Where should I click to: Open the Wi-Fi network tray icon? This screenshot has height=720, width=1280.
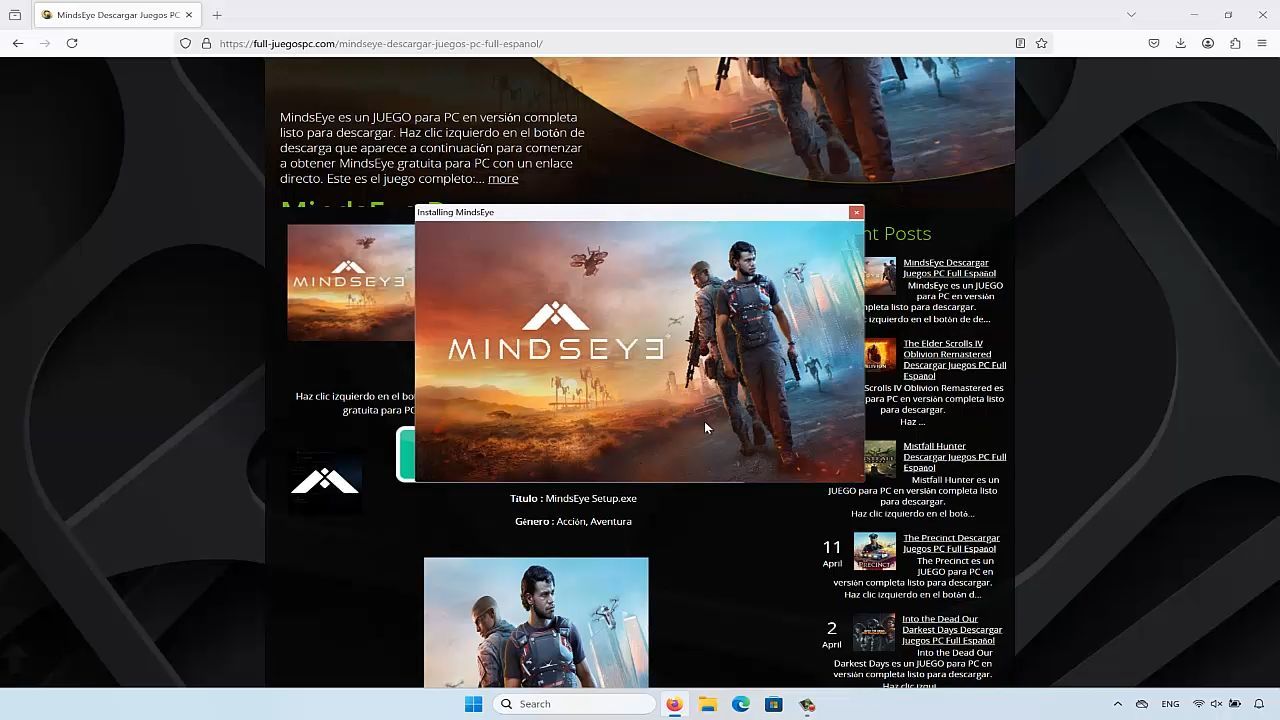tap(1198, 704)
